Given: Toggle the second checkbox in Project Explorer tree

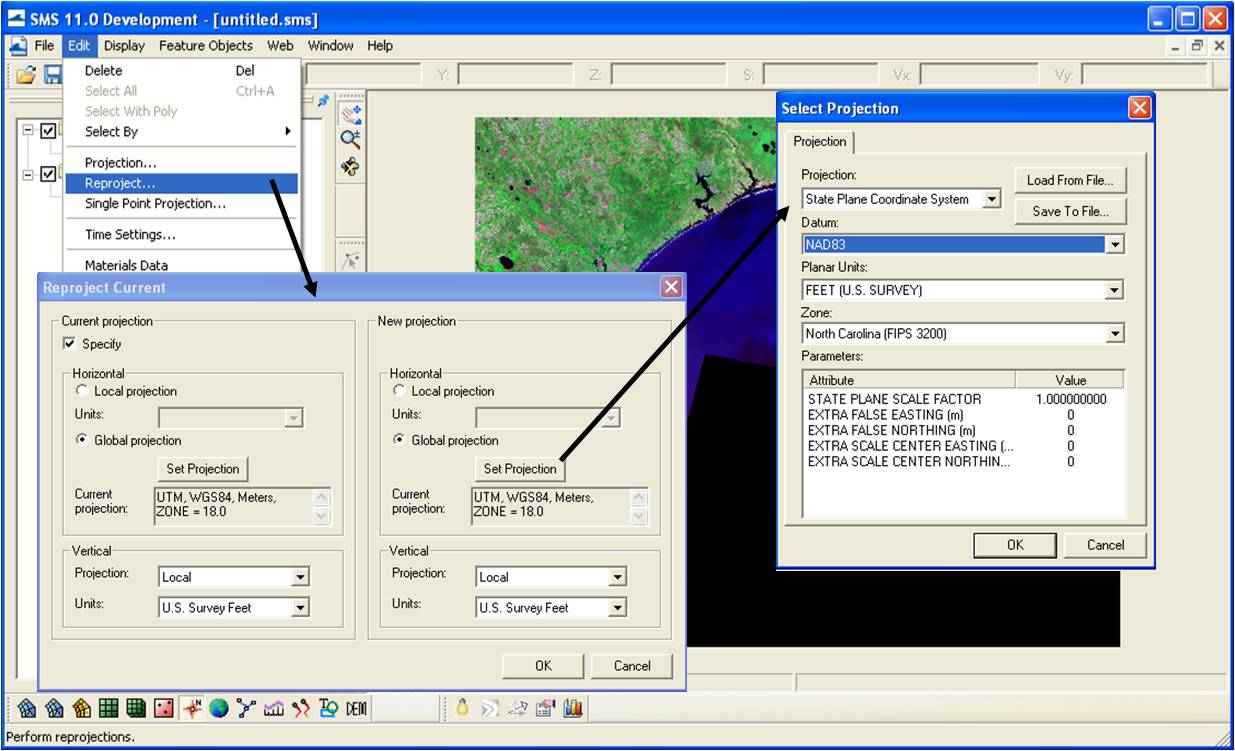Looking at the screenshot, I should point(48,174).
